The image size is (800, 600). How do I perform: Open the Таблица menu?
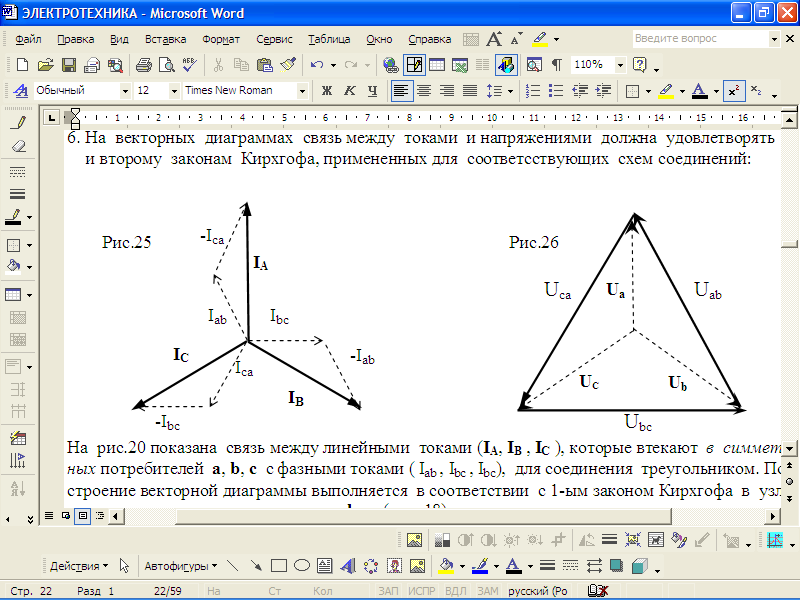(x=329, y=39)
